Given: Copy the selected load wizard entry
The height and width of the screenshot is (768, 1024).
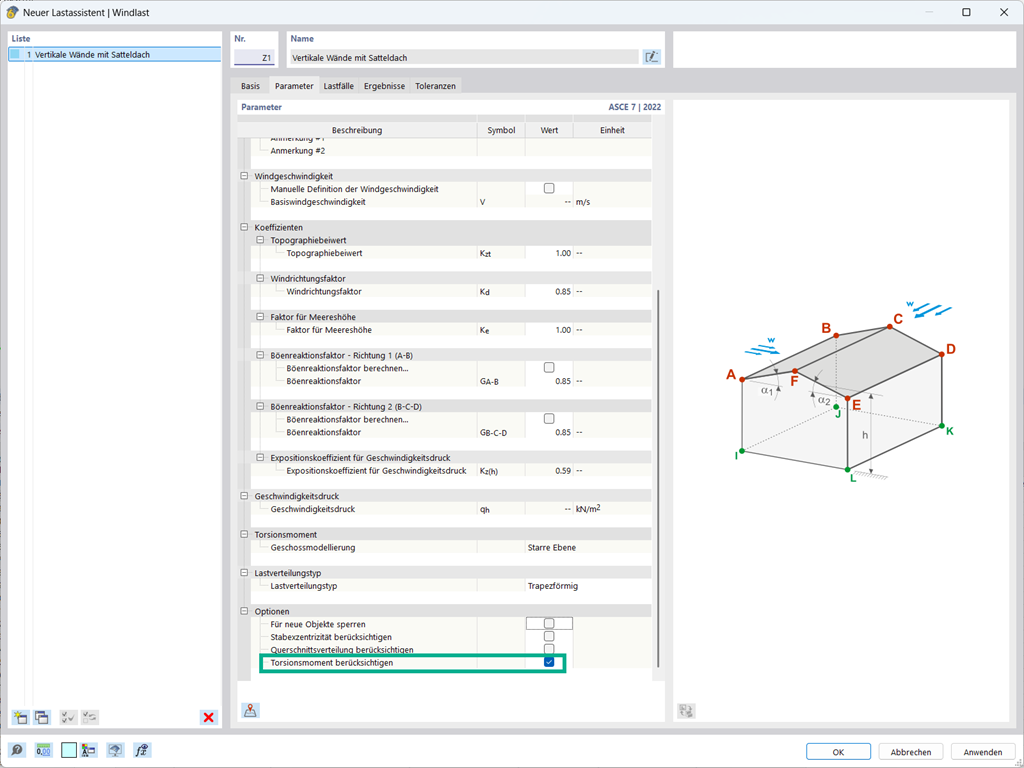Looking at the screenshot, I should [x=42, y=717].
